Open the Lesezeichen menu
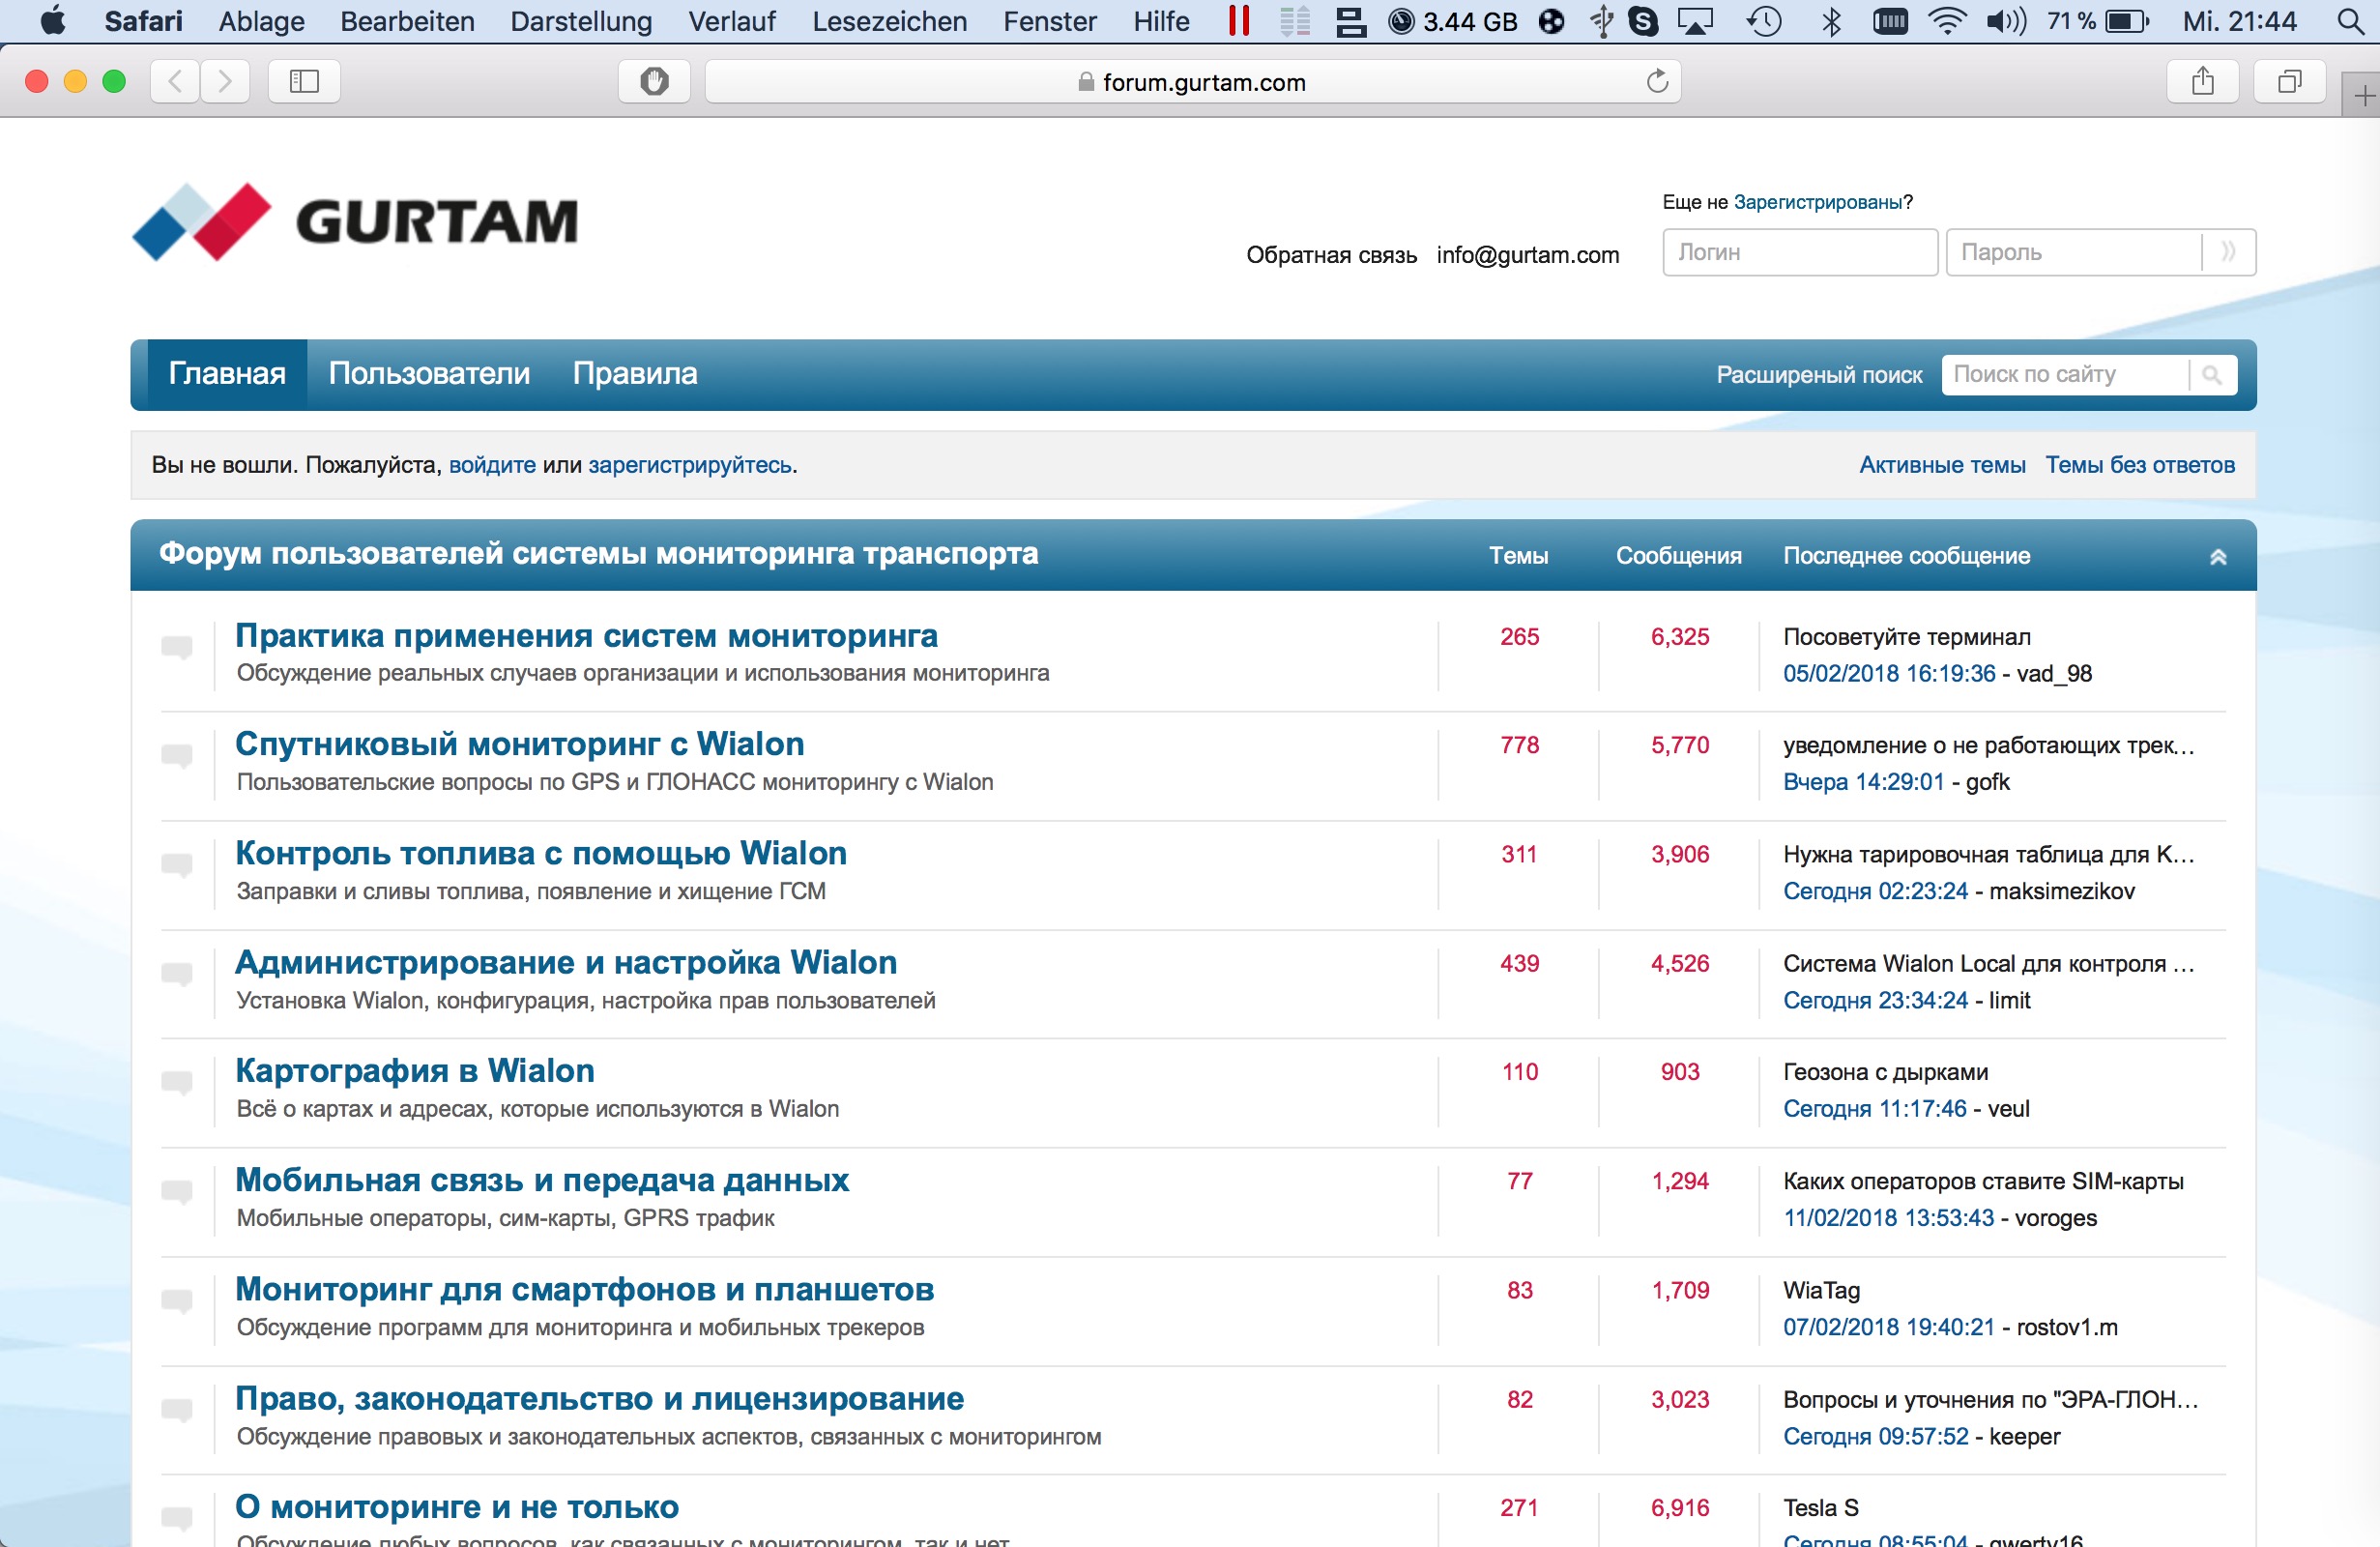 (x=889, y=21)
